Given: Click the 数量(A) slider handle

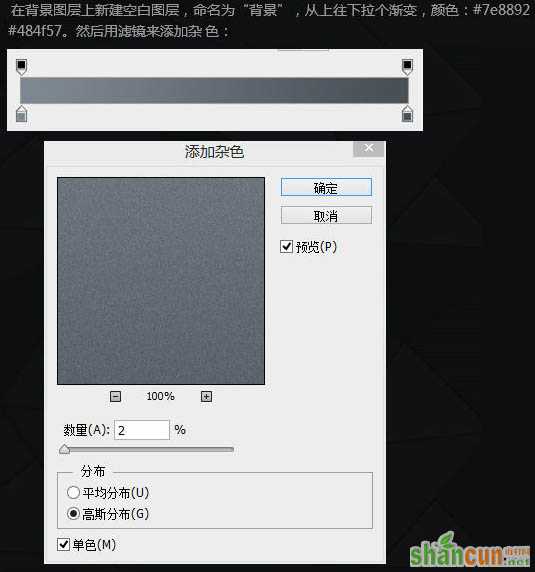Looking at the screenshot, I should click(x=65, y=449).
